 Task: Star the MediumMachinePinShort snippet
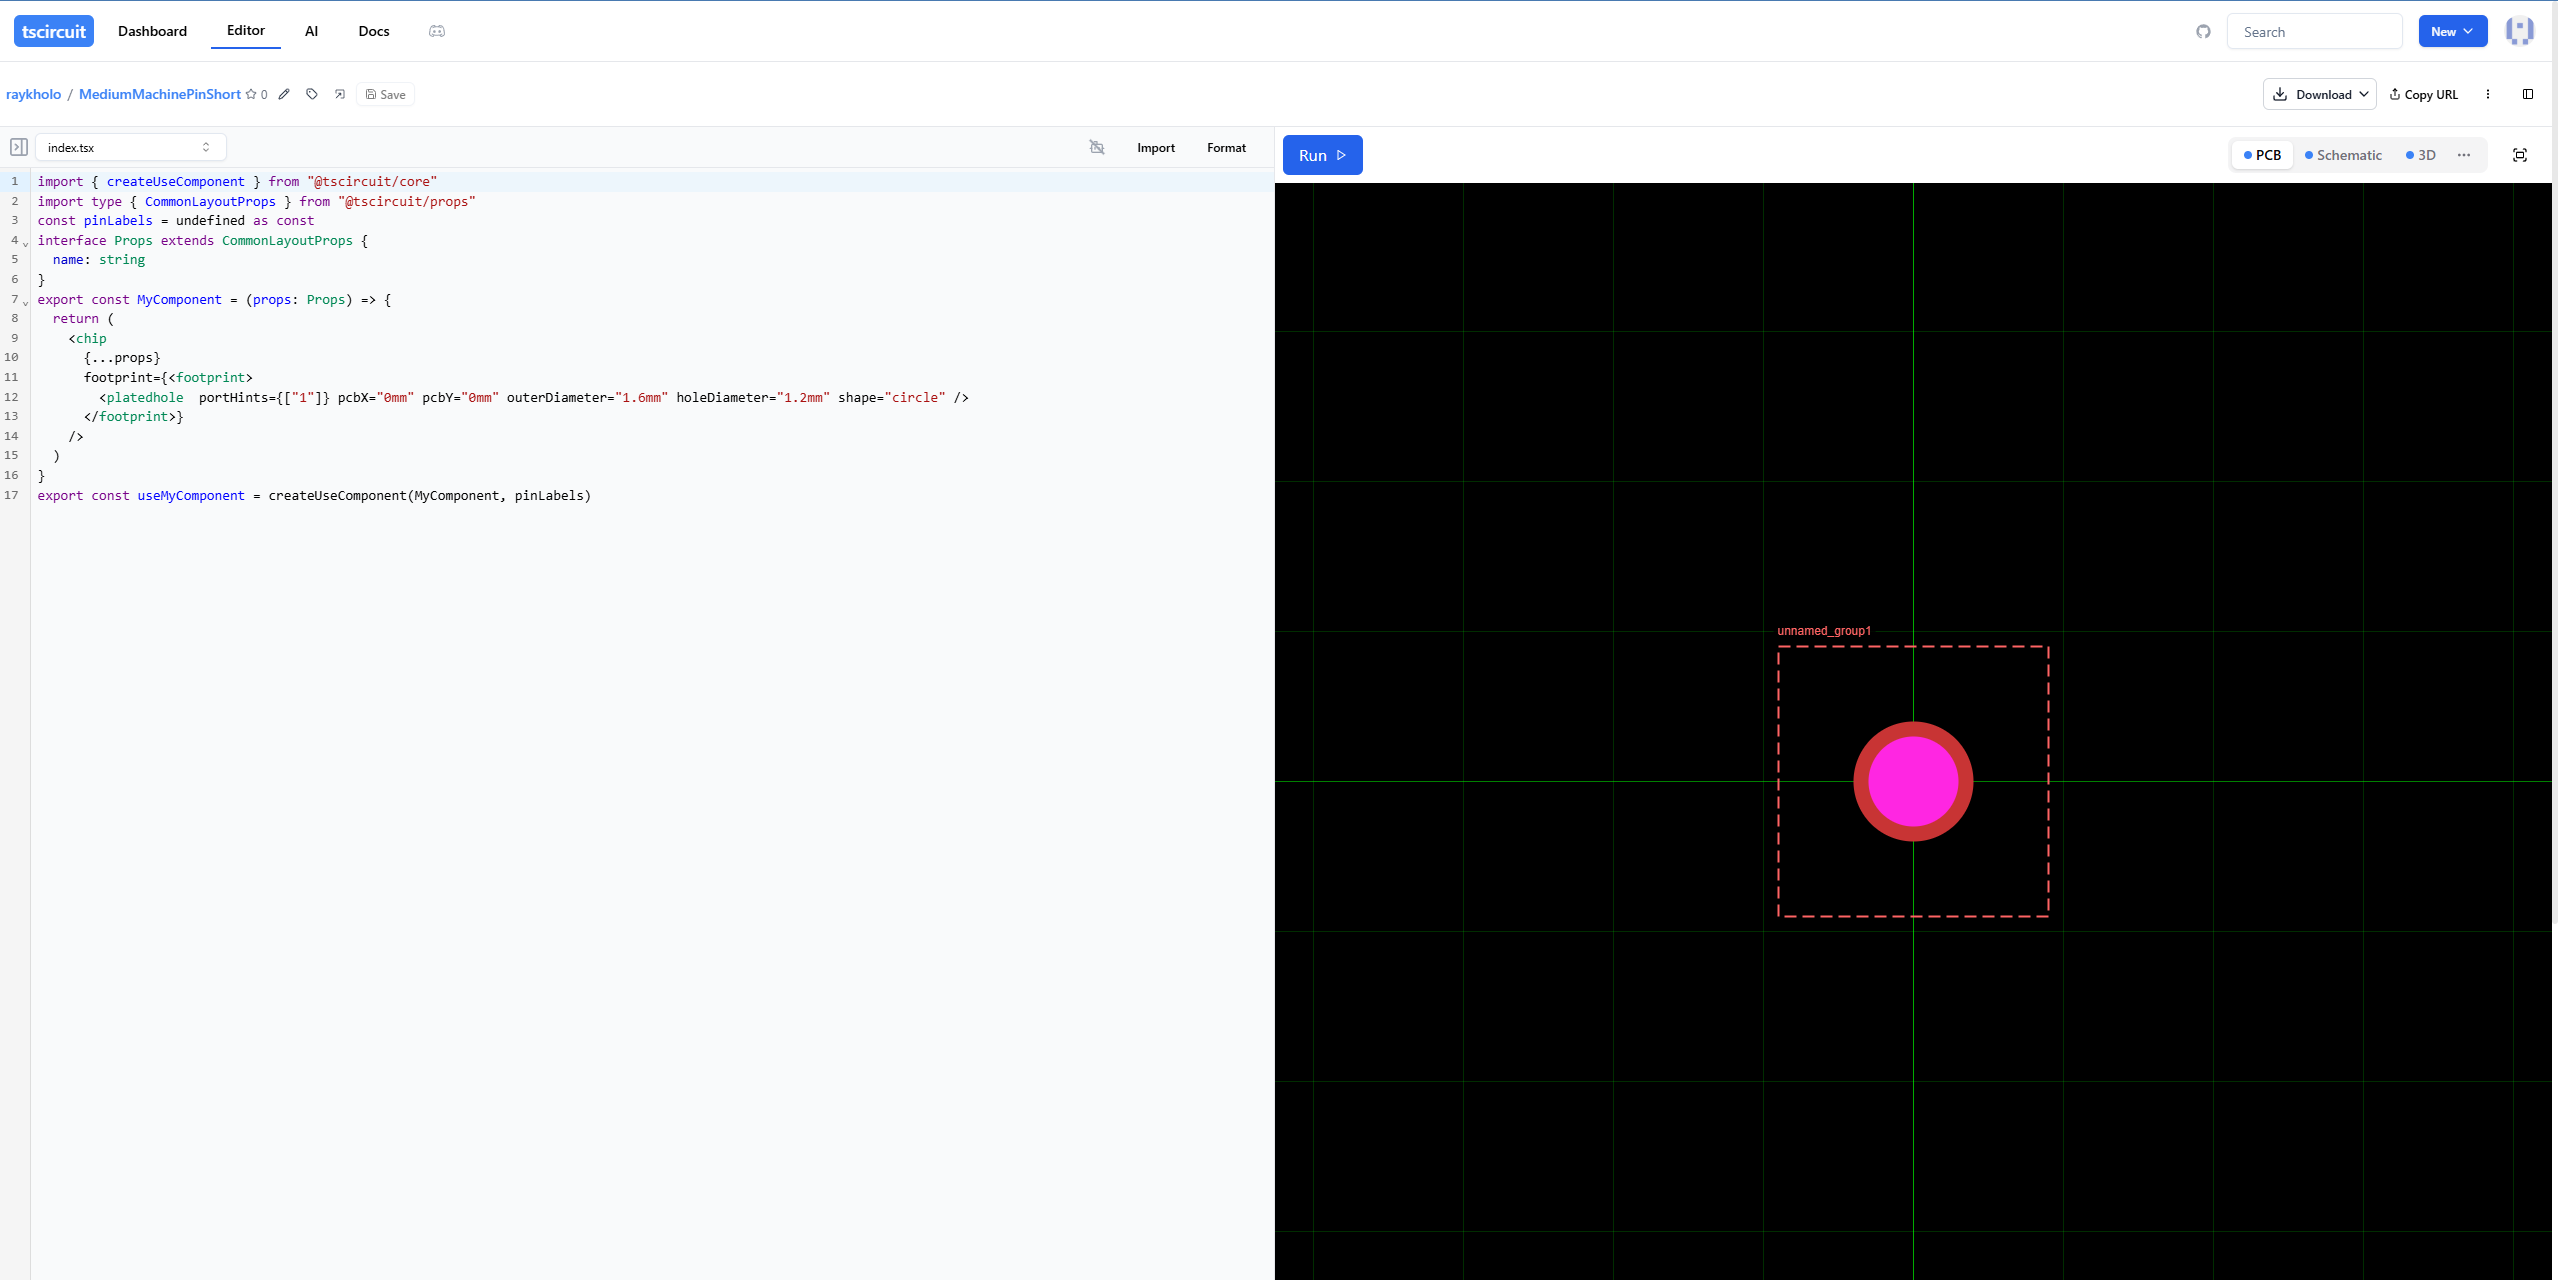(251, 94)
